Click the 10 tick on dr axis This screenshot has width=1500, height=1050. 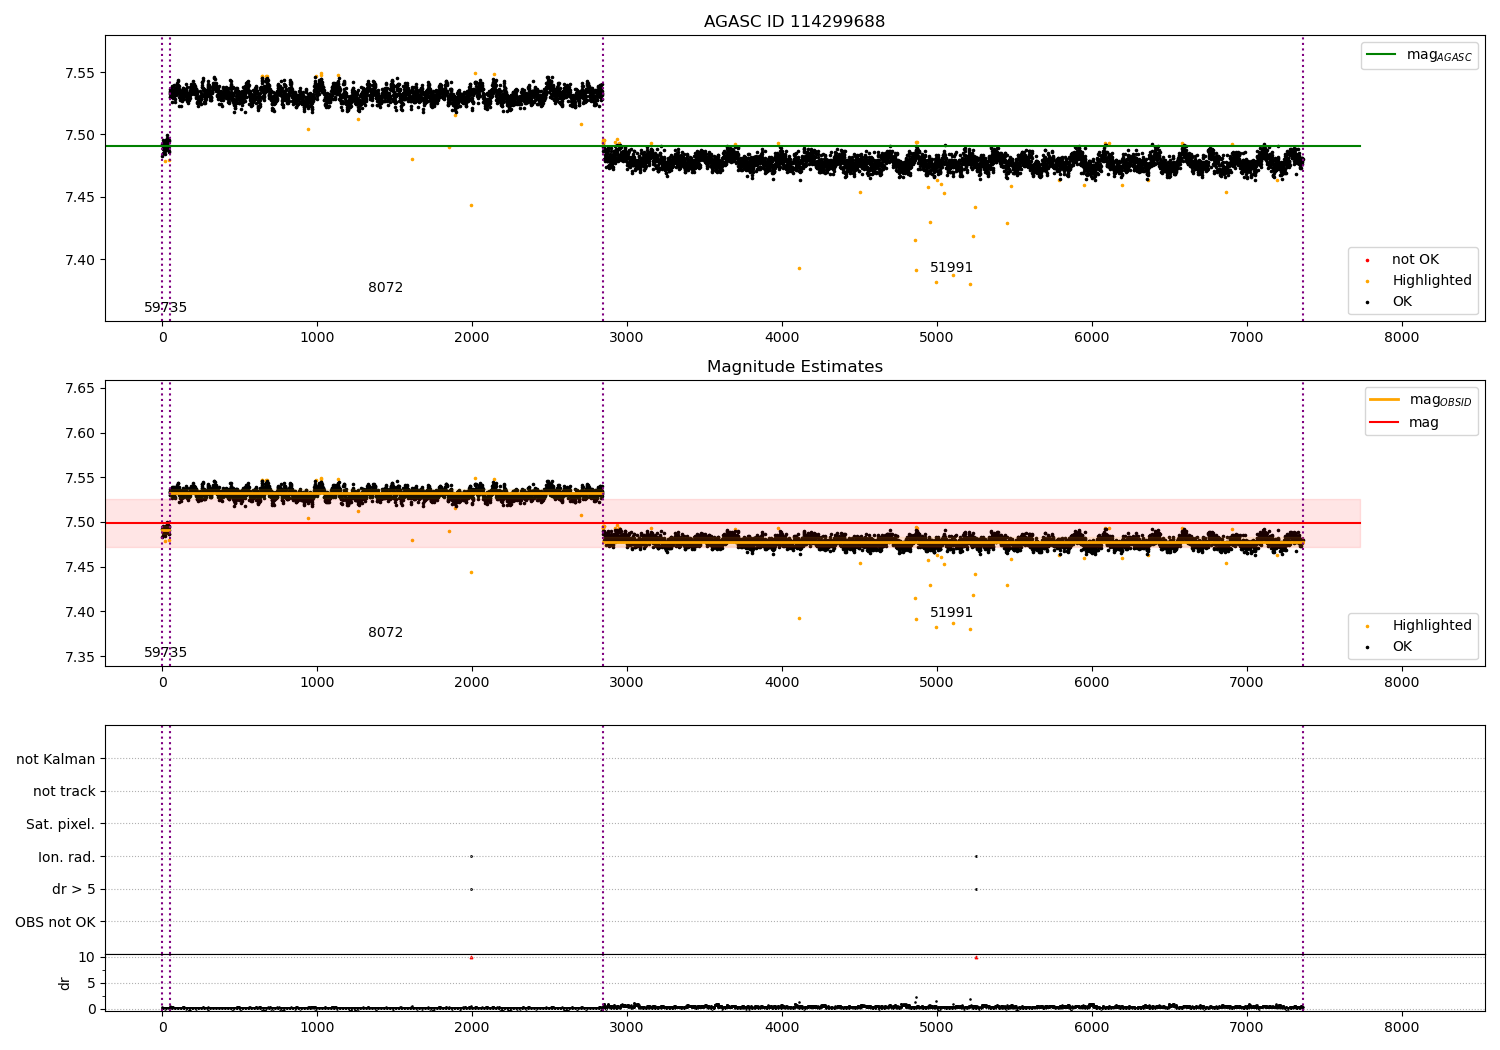coord(87,957)
